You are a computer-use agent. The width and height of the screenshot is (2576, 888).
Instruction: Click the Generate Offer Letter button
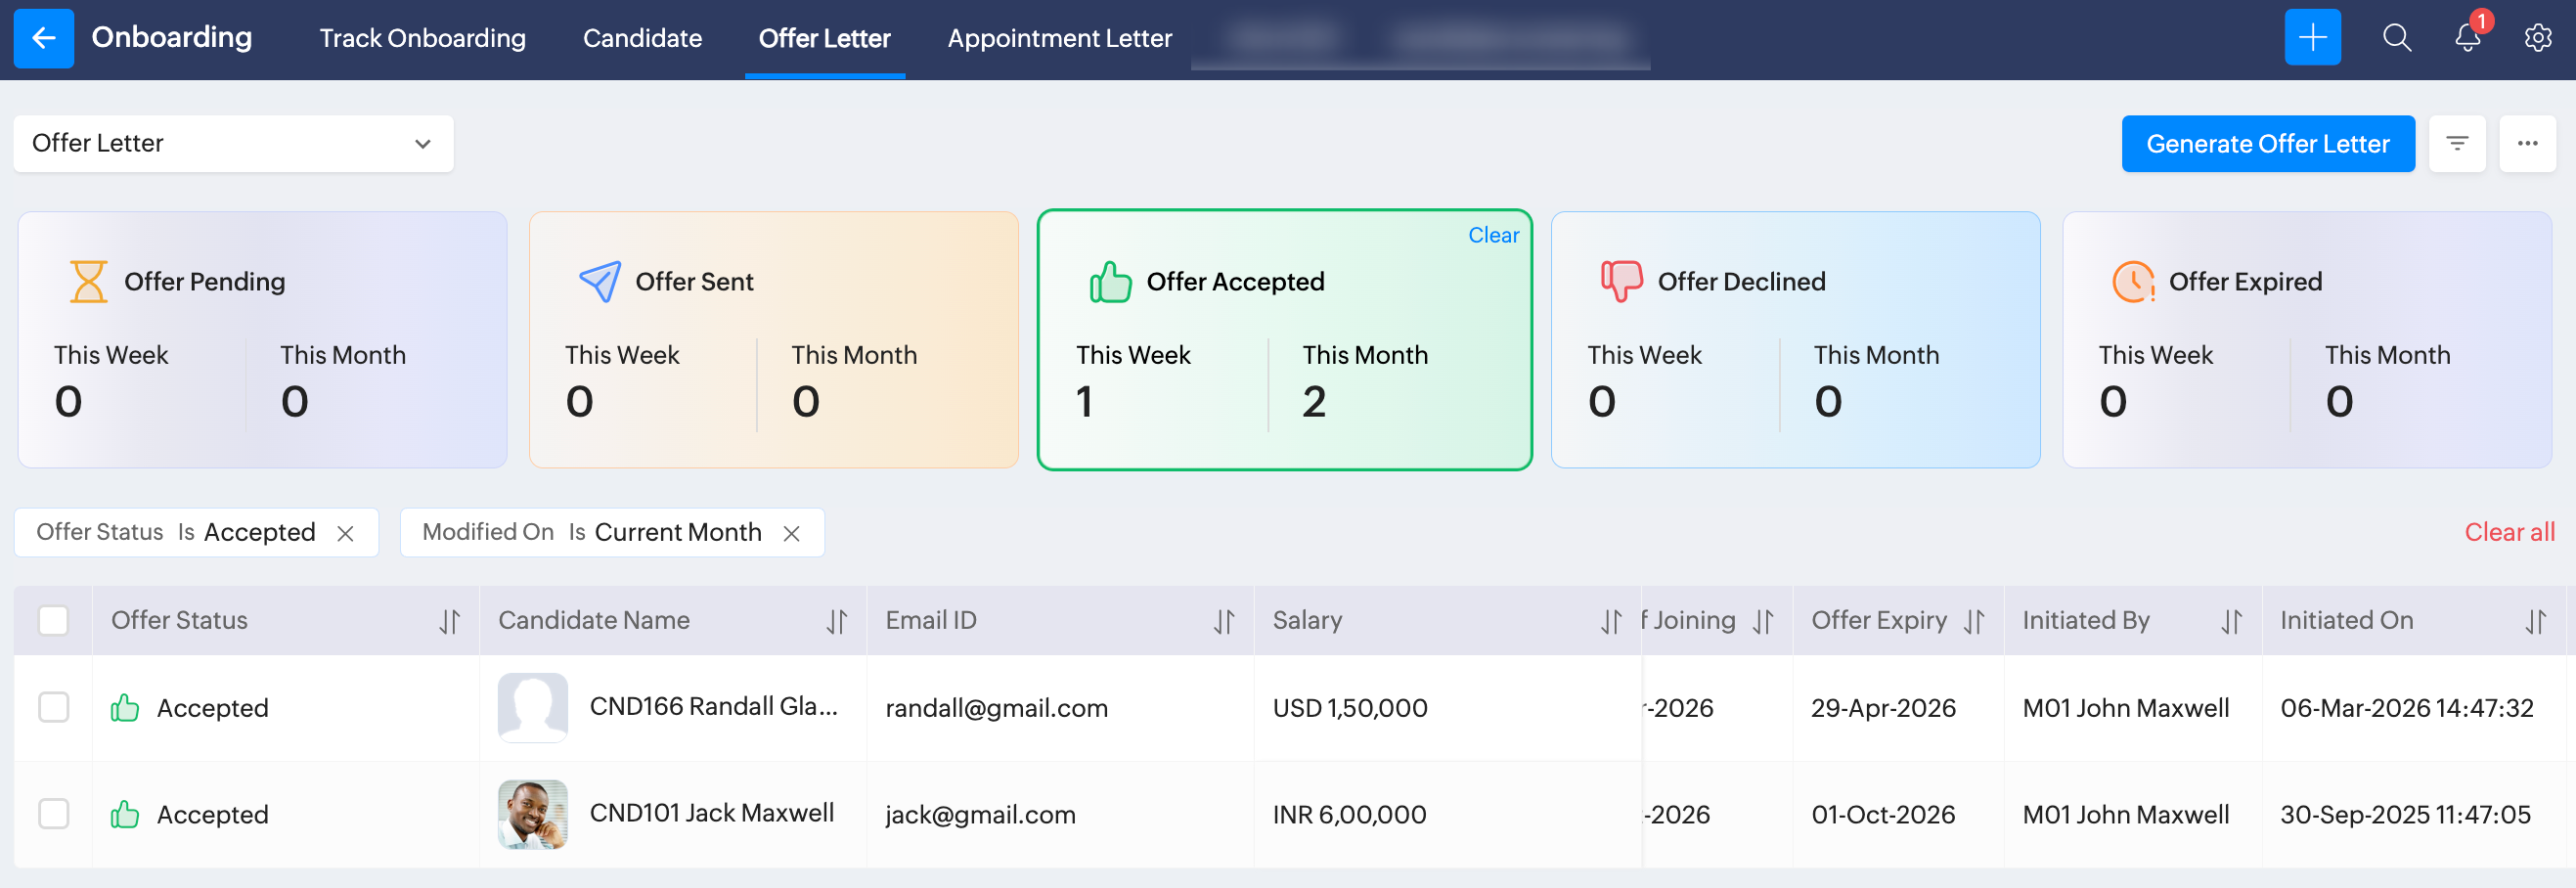pos(2267,144)
